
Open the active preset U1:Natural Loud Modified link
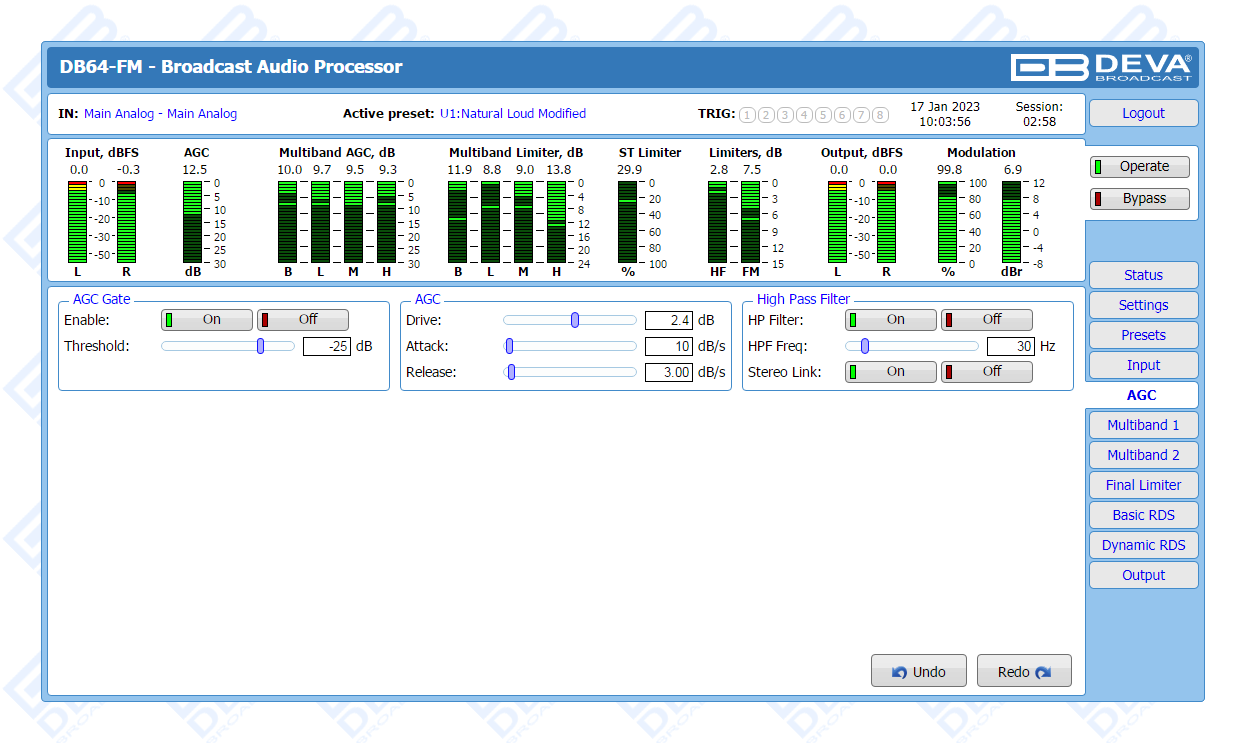tap(513, 114)
